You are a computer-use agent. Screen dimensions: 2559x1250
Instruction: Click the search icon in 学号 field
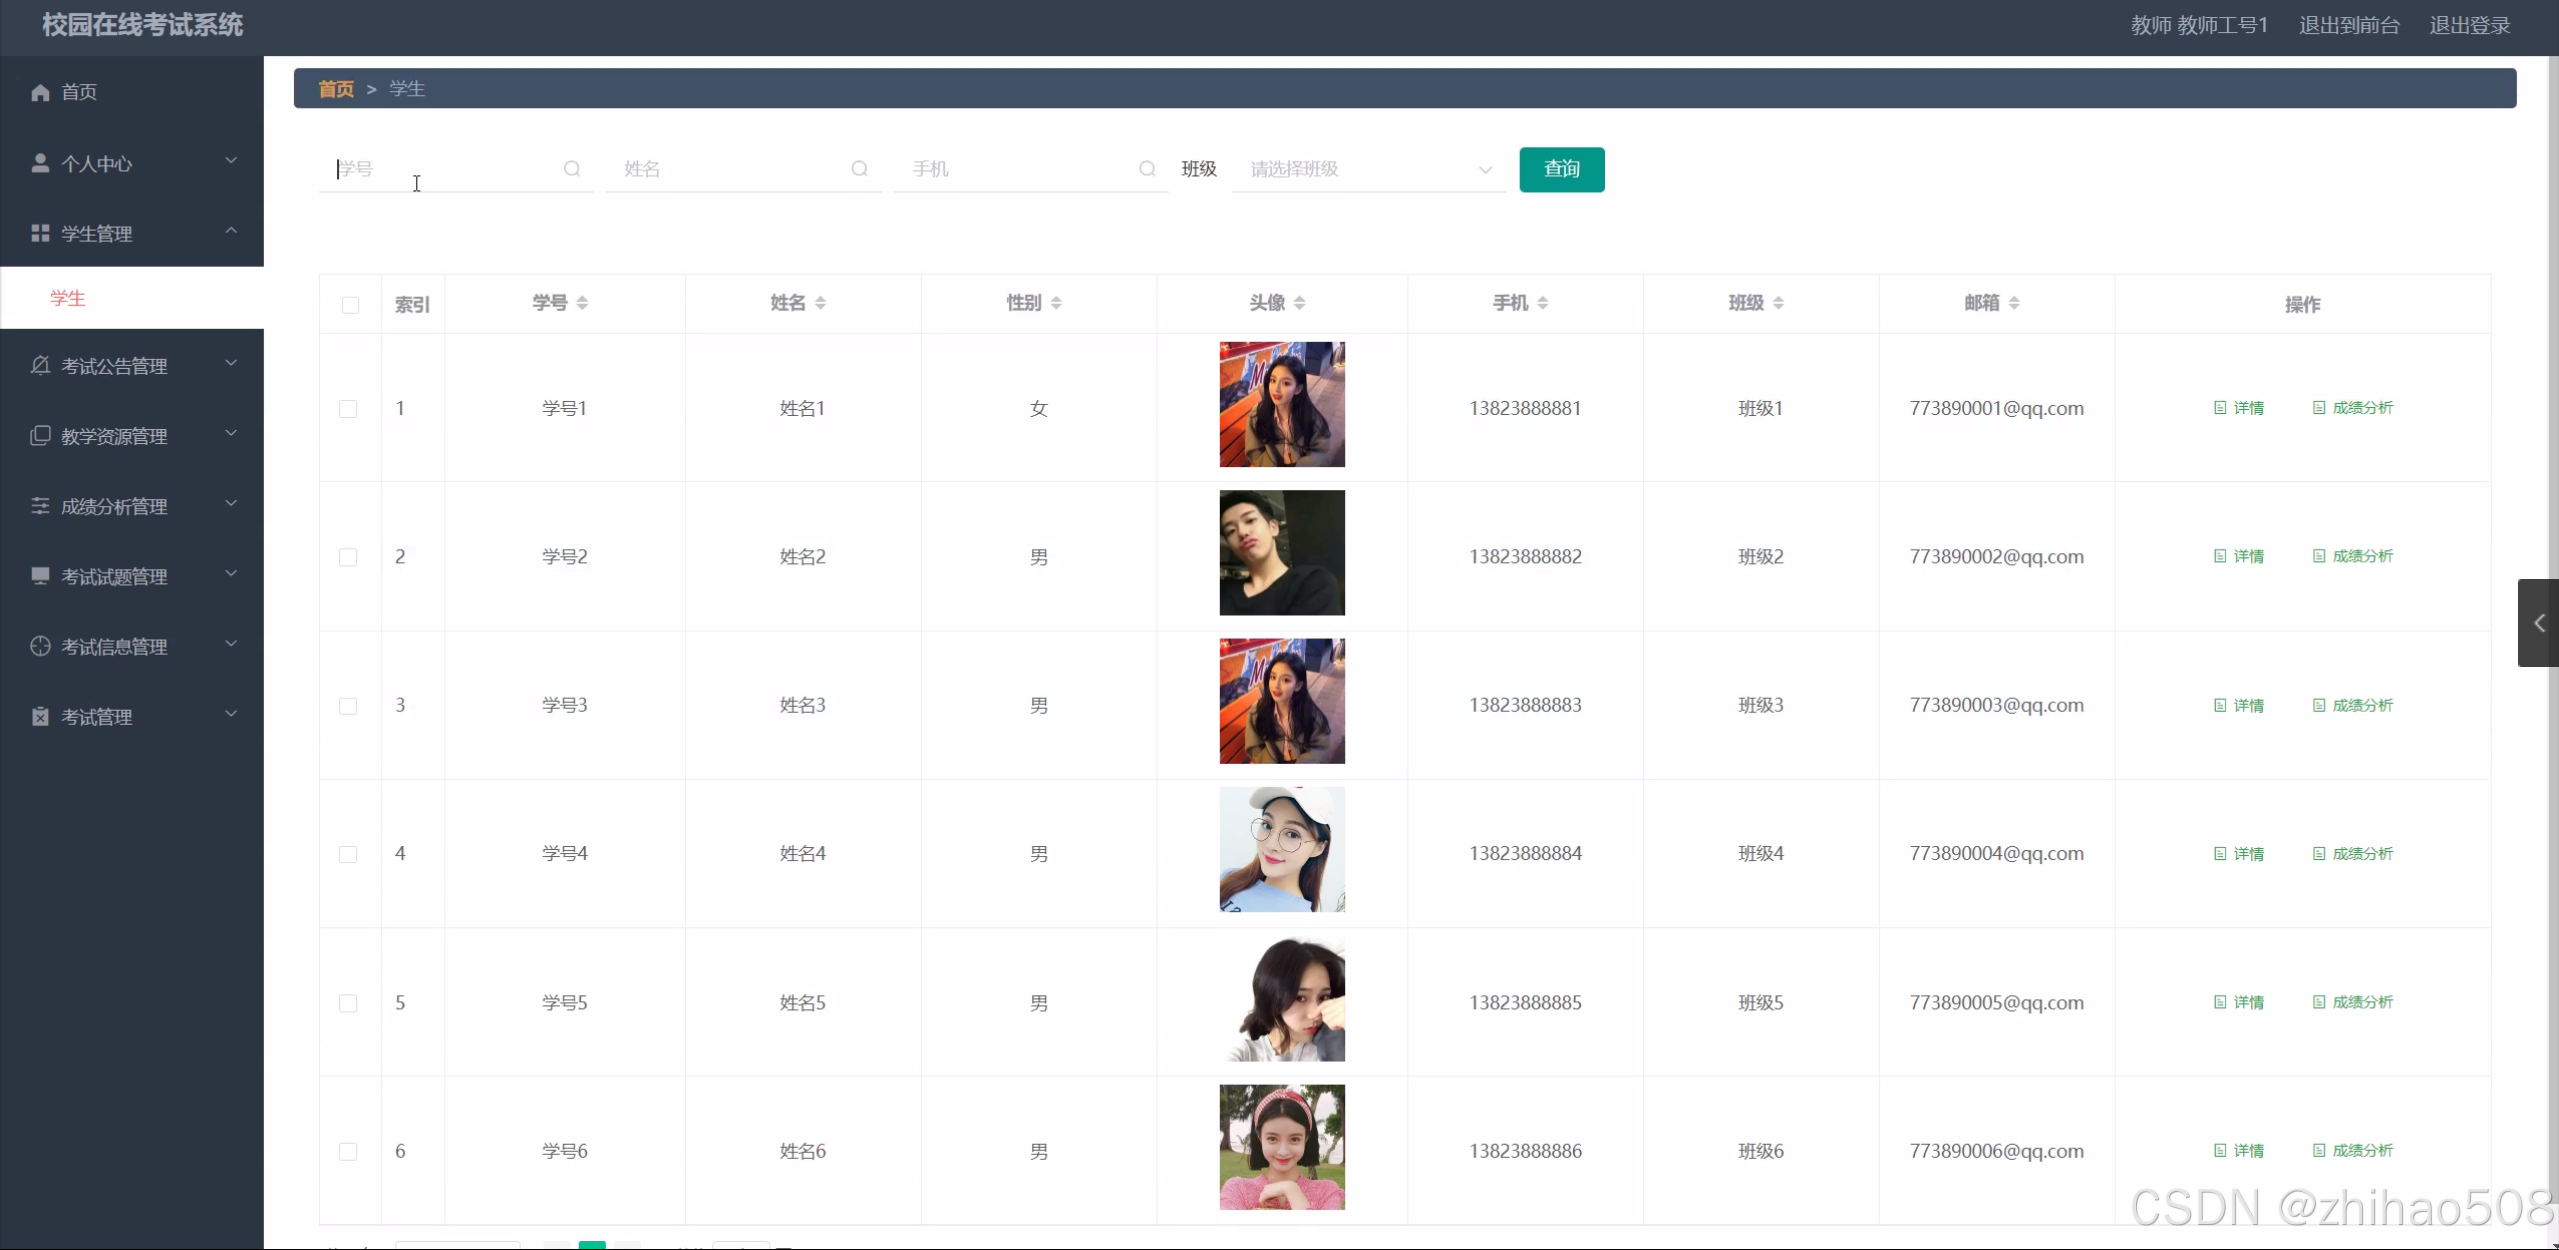pyautogui.click(x=571, y=169)
